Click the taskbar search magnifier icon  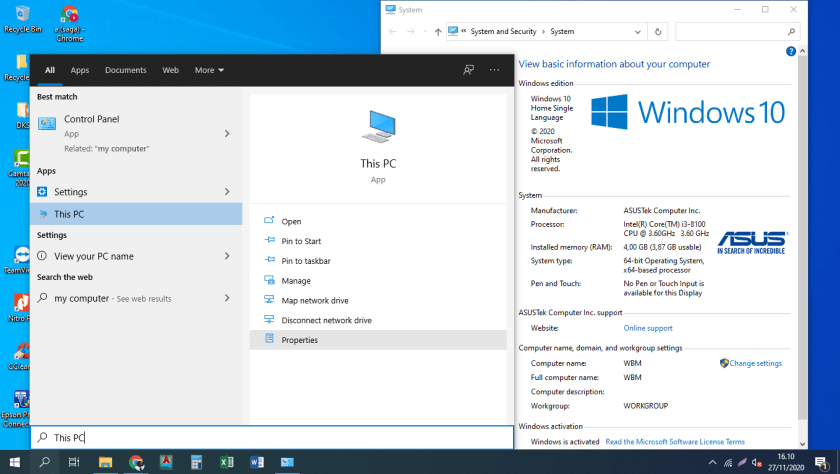click(x=45, y=462)
